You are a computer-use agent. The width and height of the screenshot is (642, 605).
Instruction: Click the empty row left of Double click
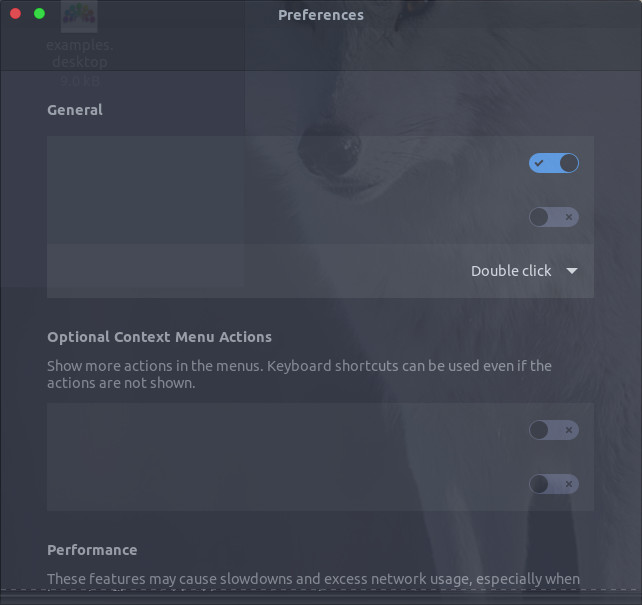coord(256,271)
